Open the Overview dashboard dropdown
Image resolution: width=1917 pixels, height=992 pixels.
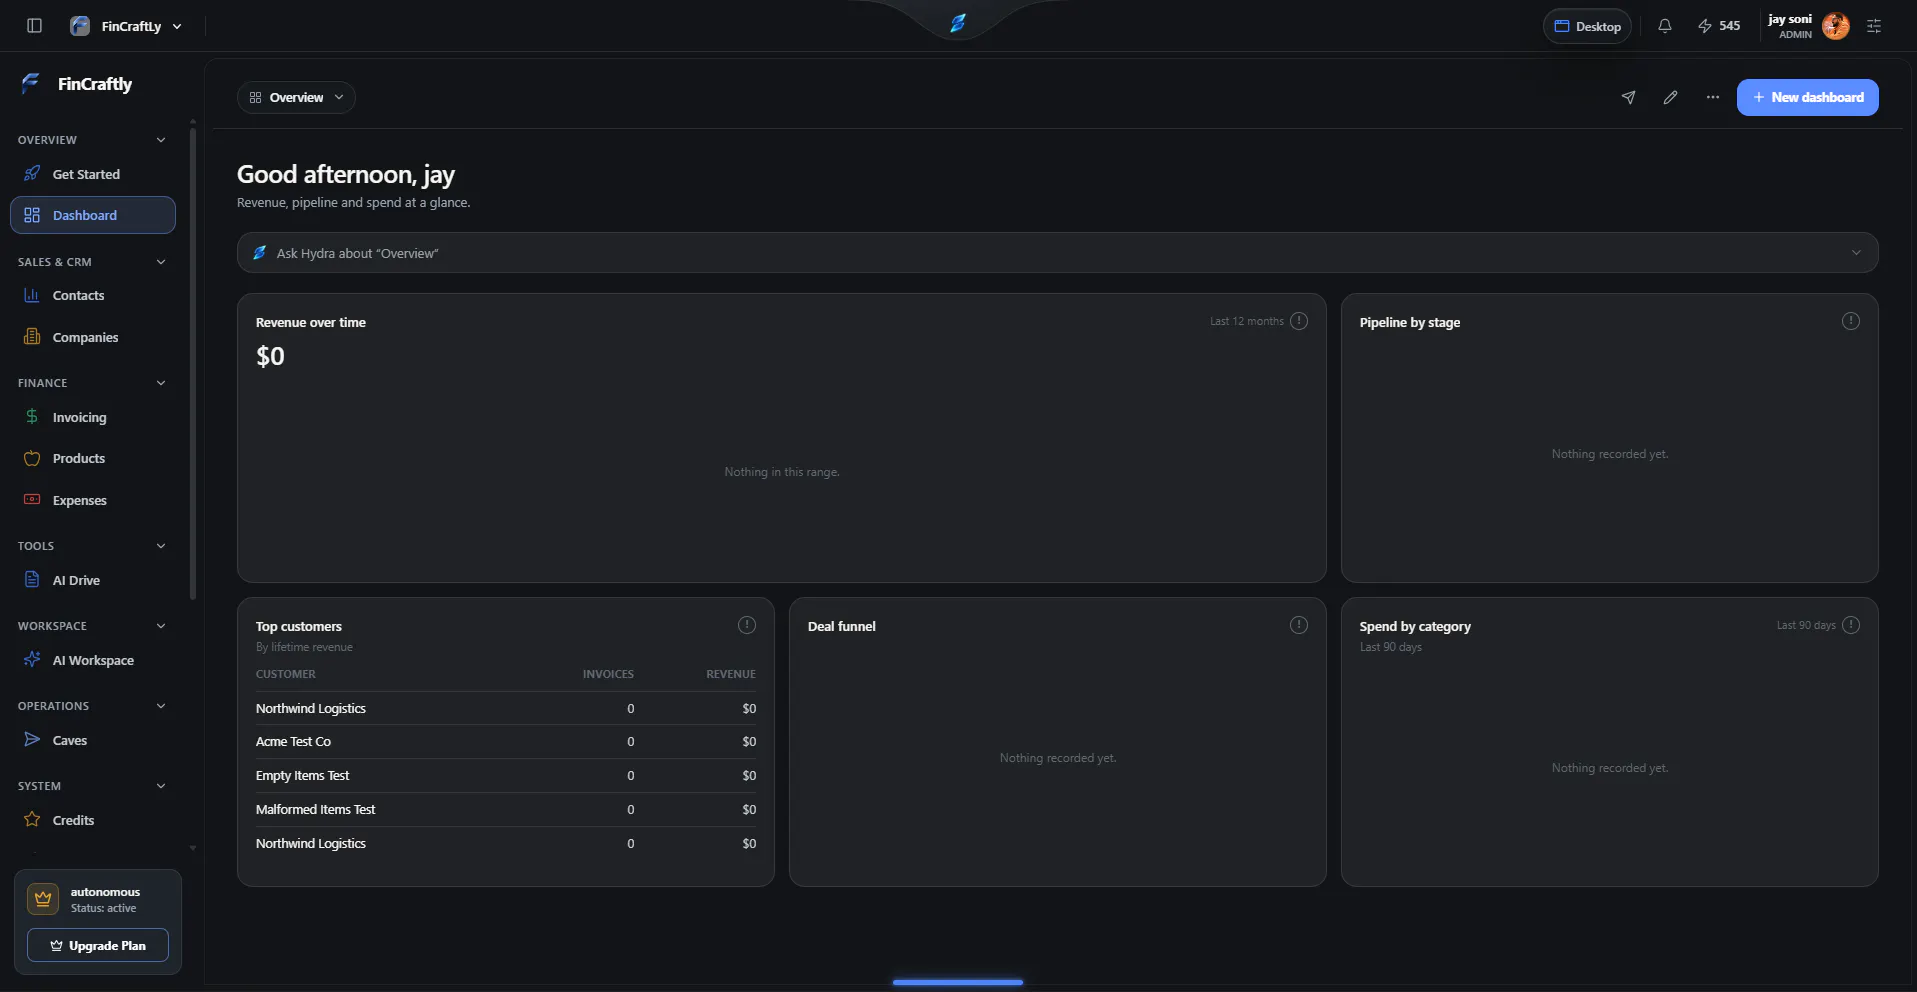[296, 97]
